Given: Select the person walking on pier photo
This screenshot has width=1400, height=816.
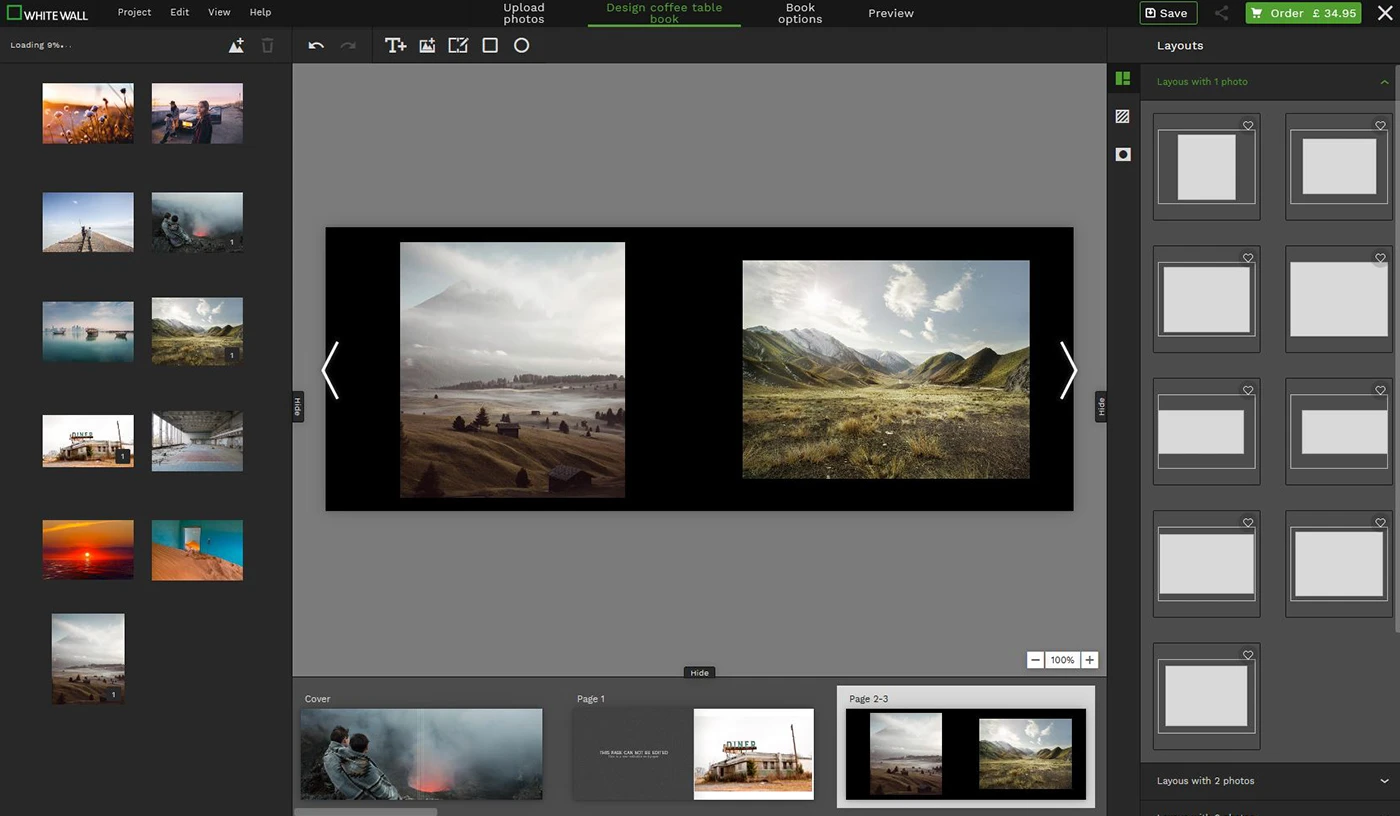Looking at the screenshot, I should tap(88, 222).
